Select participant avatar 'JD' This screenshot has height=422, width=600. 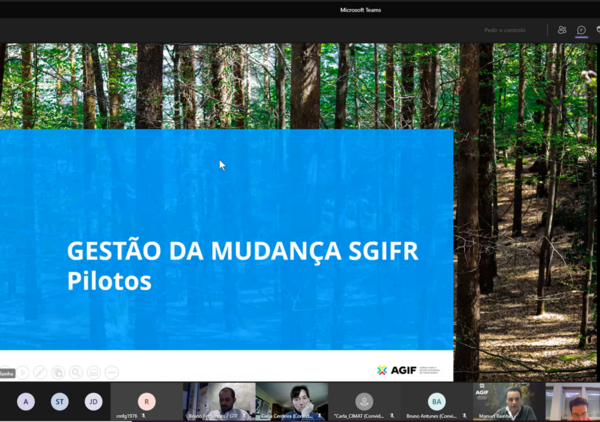93,402
